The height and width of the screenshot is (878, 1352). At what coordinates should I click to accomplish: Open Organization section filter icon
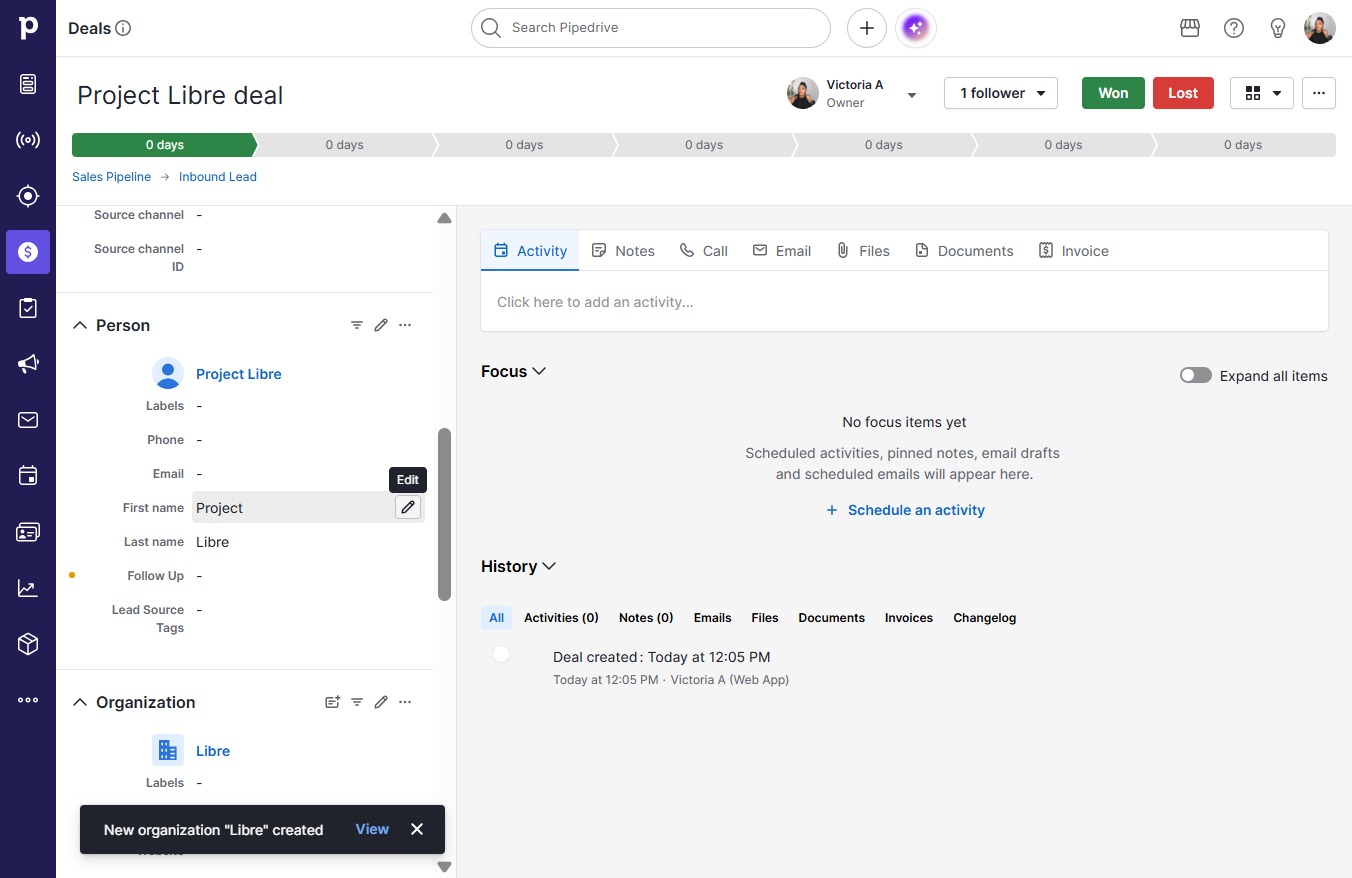point(357,702)
